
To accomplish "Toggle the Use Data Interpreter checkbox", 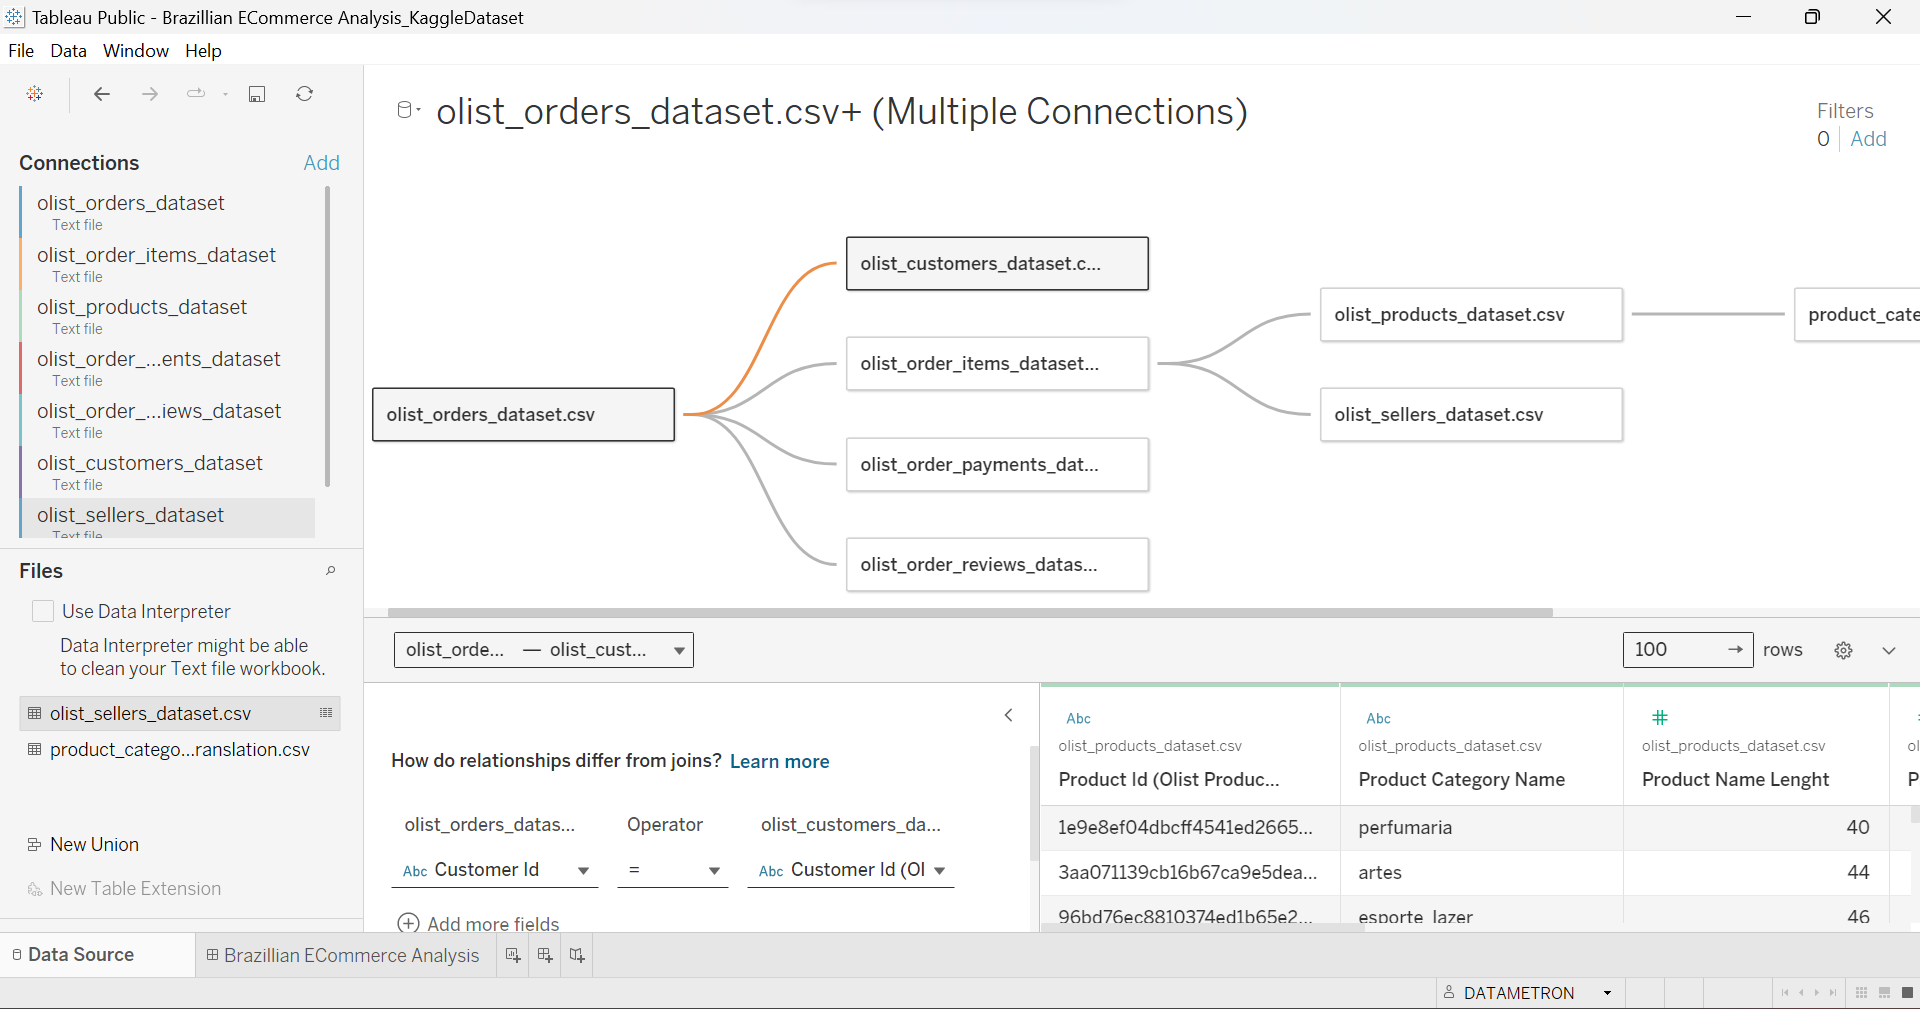I will coord(43,611).
